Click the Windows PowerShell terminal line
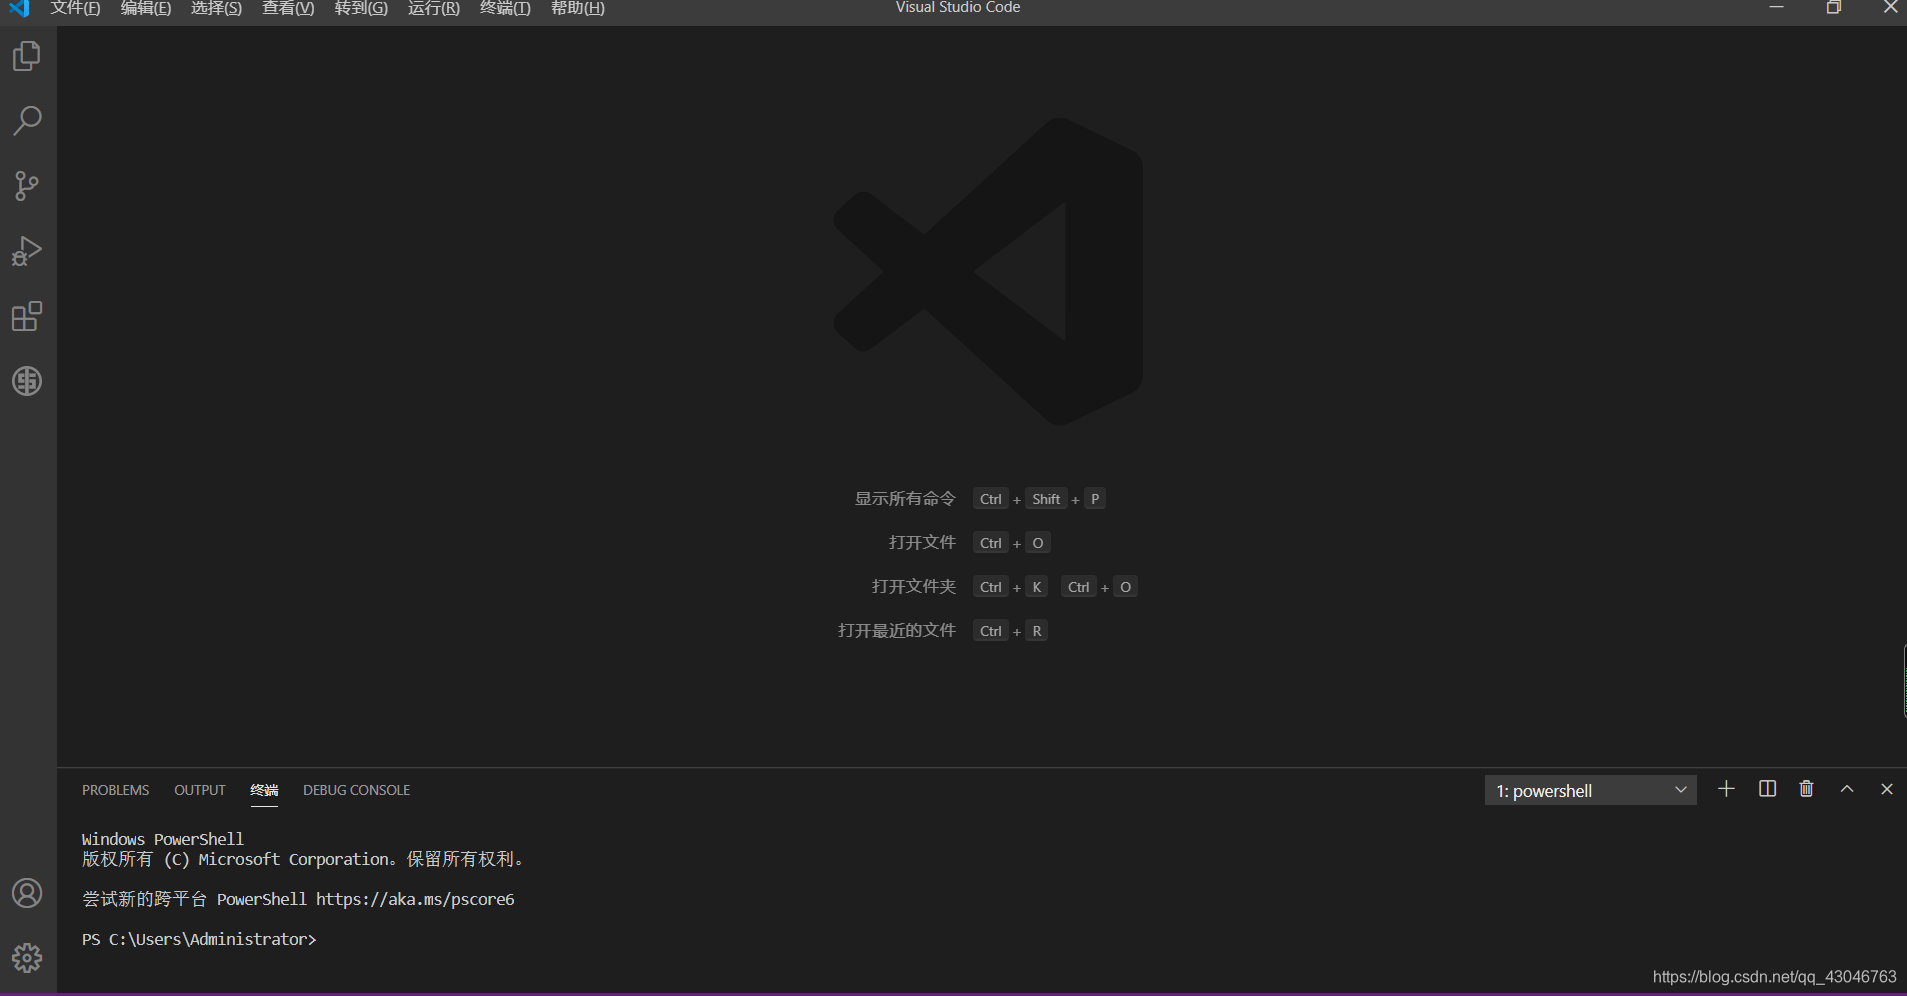 pos(163,839)
